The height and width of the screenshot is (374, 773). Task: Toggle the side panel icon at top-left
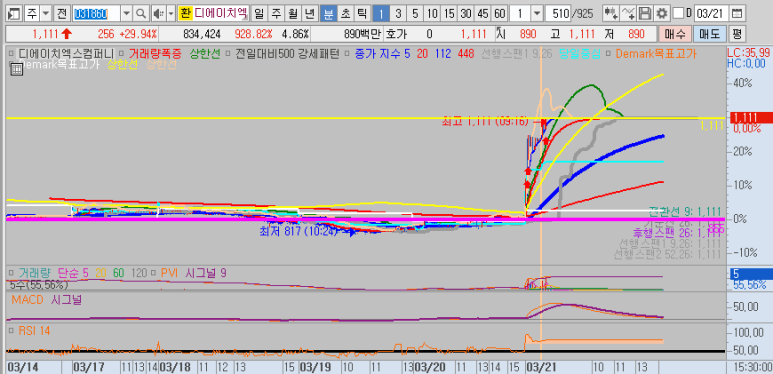[x=15, y=13]
